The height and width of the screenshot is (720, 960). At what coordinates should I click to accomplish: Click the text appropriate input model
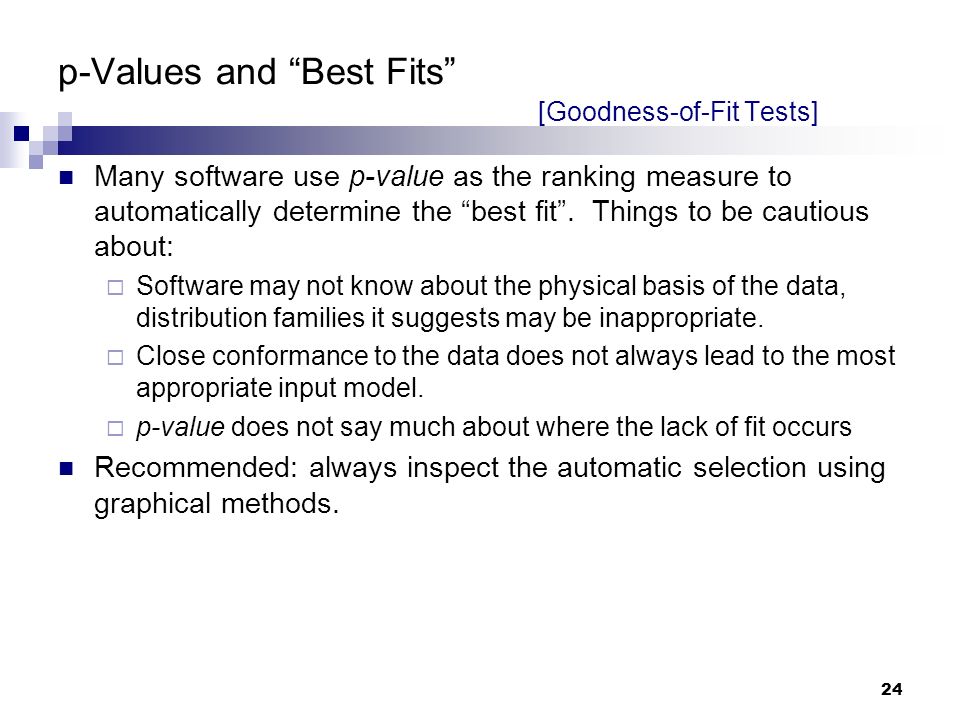pos(280,389)
